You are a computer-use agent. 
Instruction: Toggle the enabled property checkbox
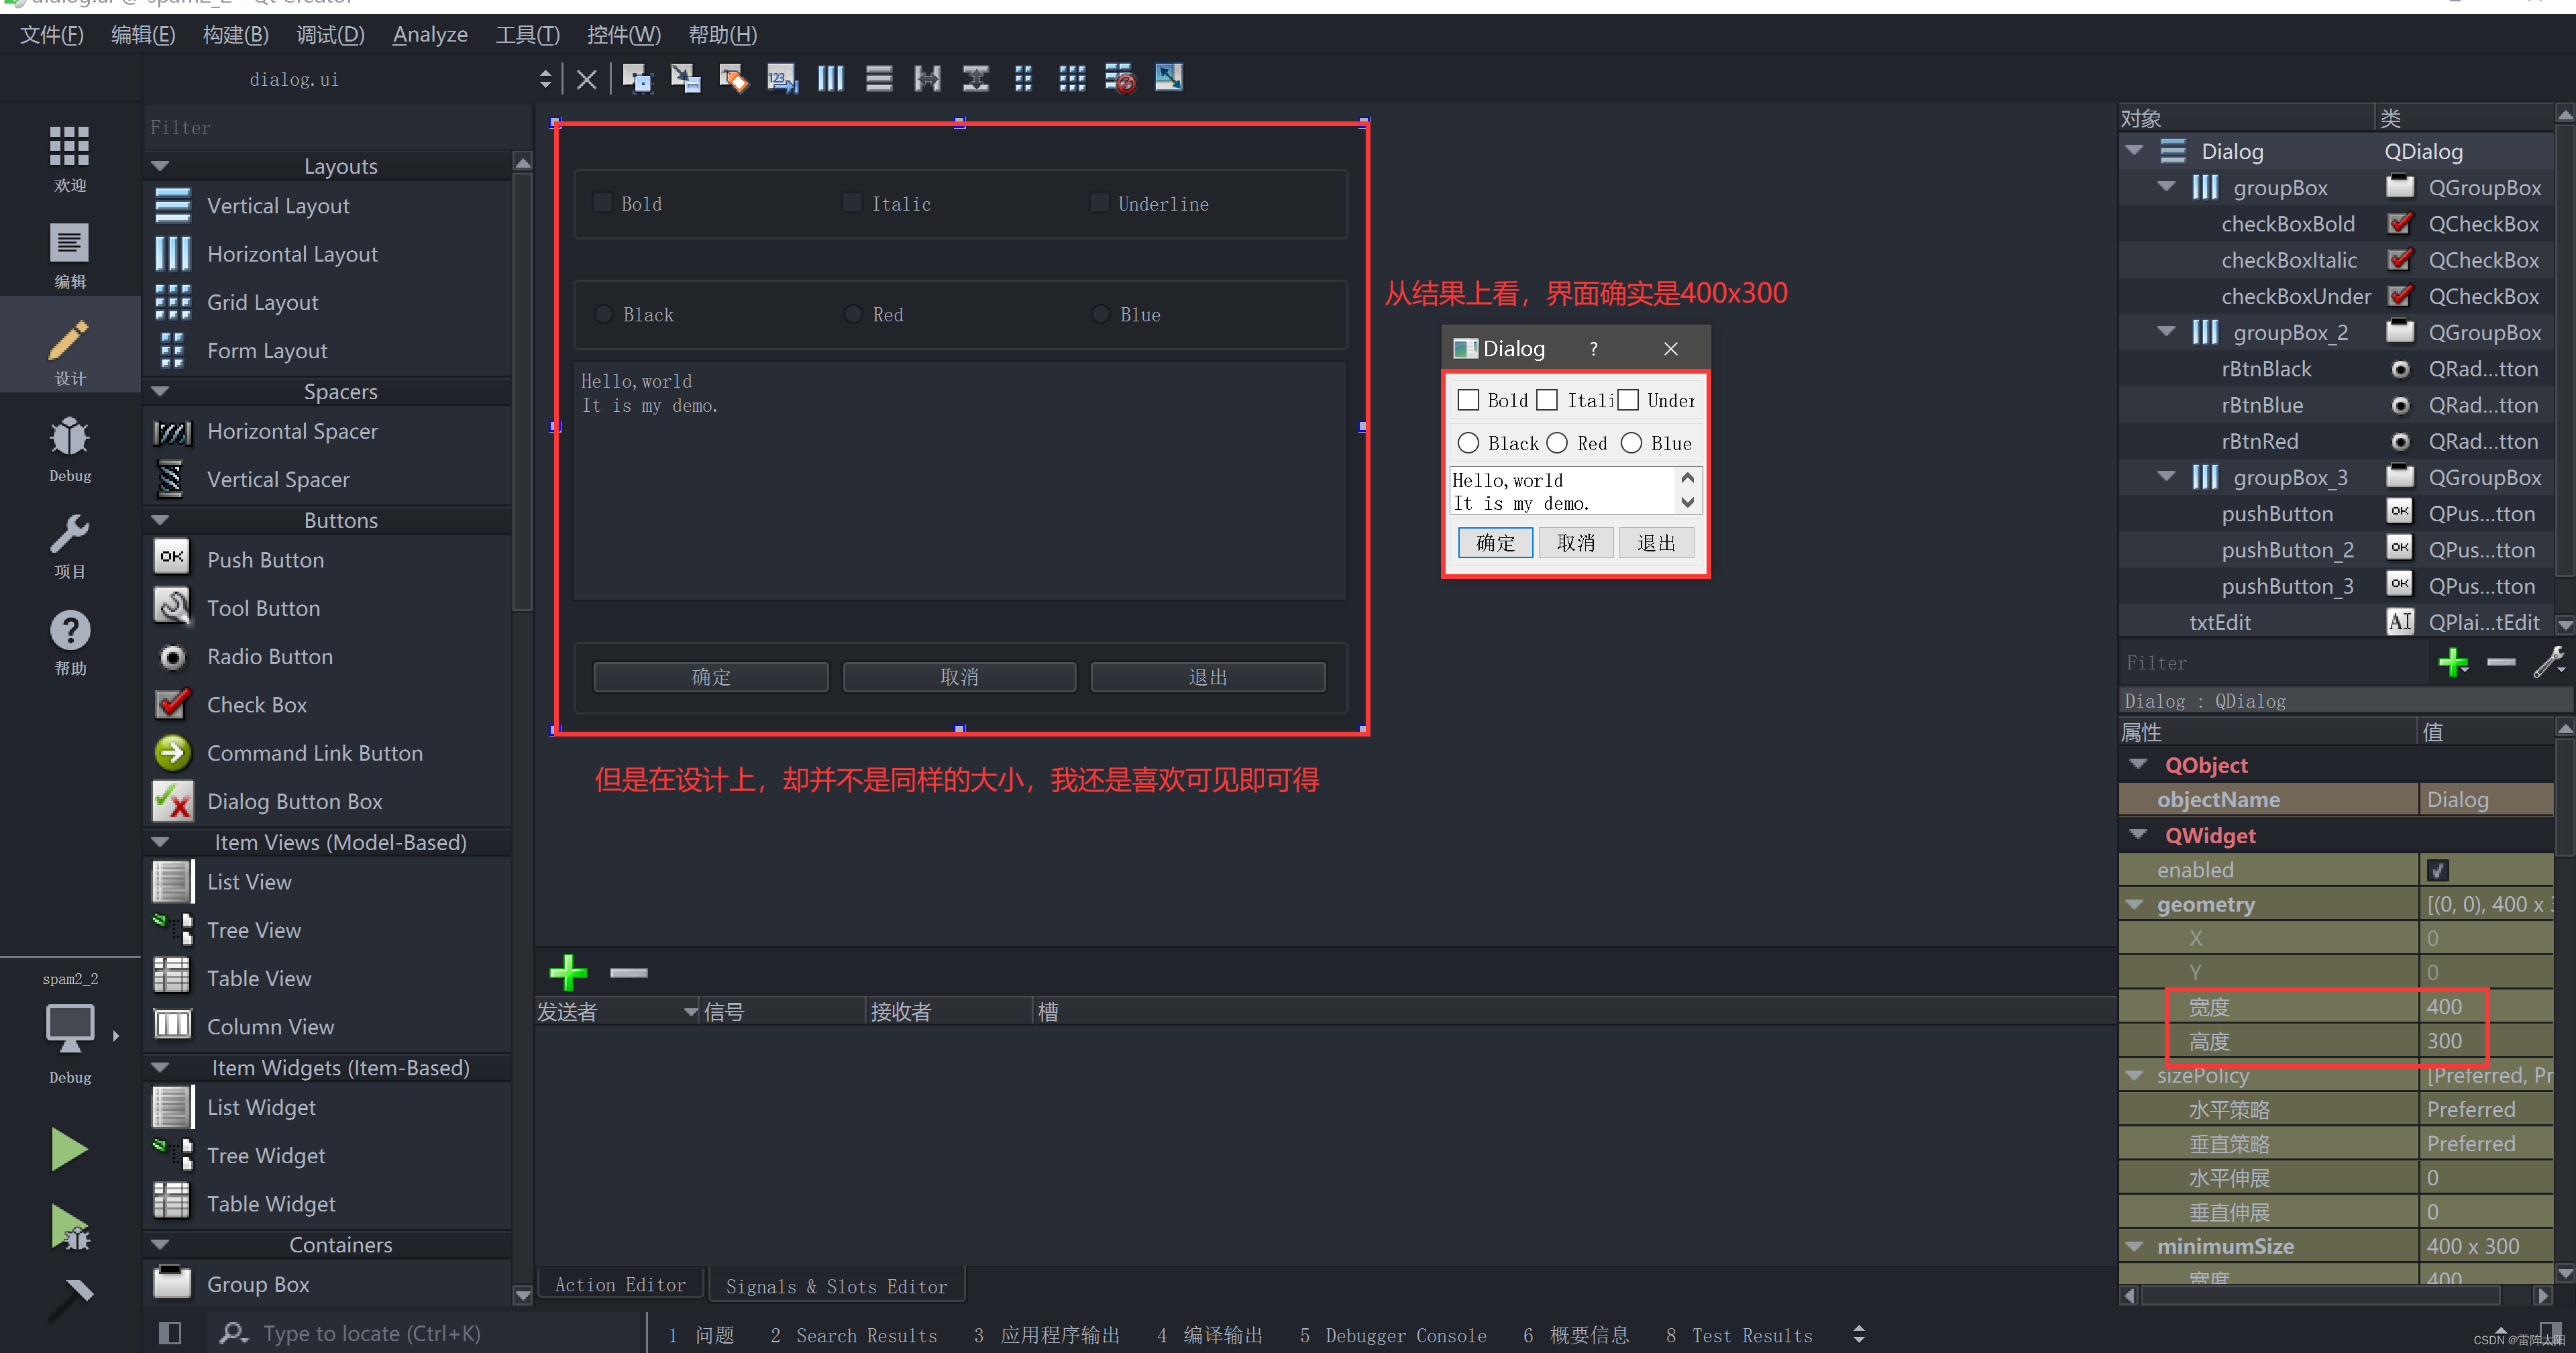pyautogui.click(x=2437, y=870)
